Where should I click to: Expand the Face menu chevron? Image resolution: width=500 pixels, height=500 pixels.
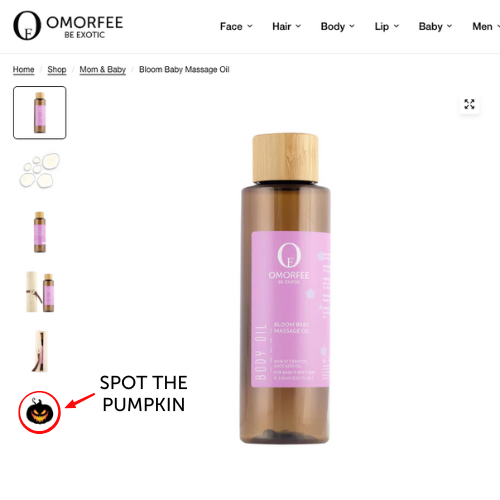tap(250, 26)
